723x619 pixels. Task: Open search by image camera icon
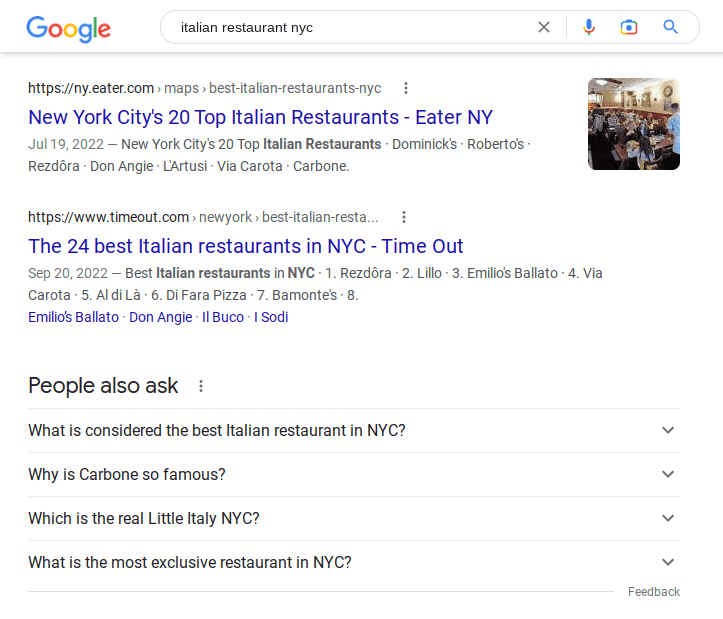pos(629,27)
